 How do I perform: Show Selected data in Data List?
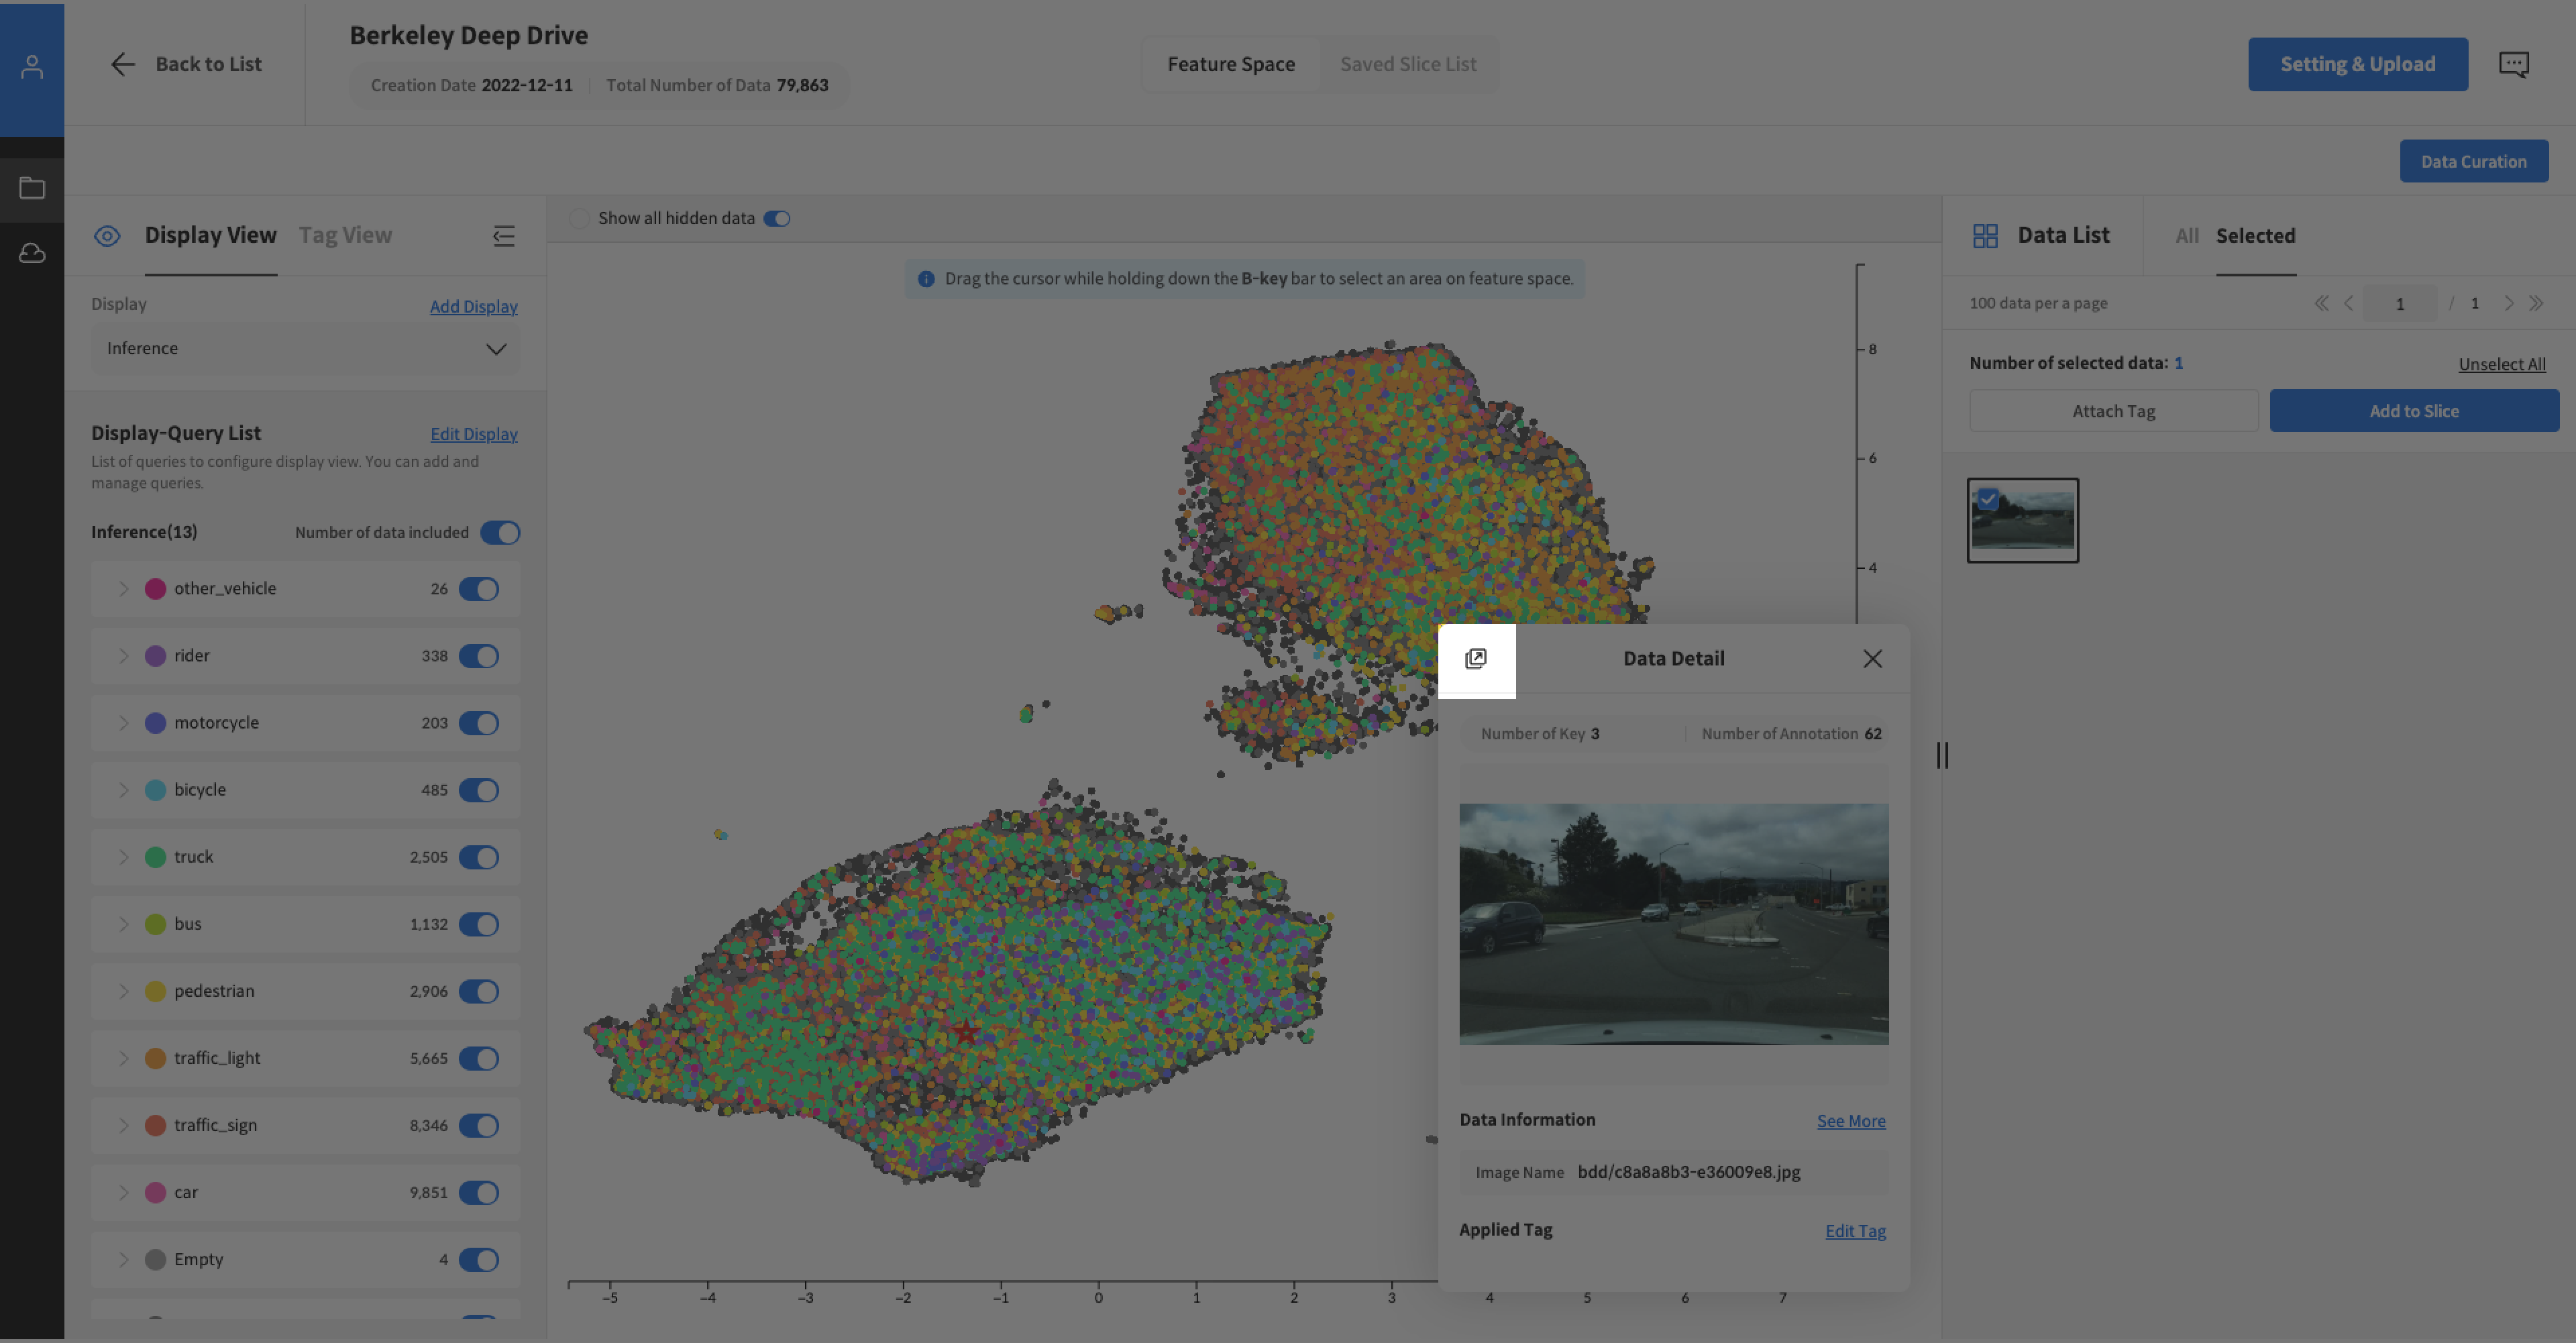2255,236
